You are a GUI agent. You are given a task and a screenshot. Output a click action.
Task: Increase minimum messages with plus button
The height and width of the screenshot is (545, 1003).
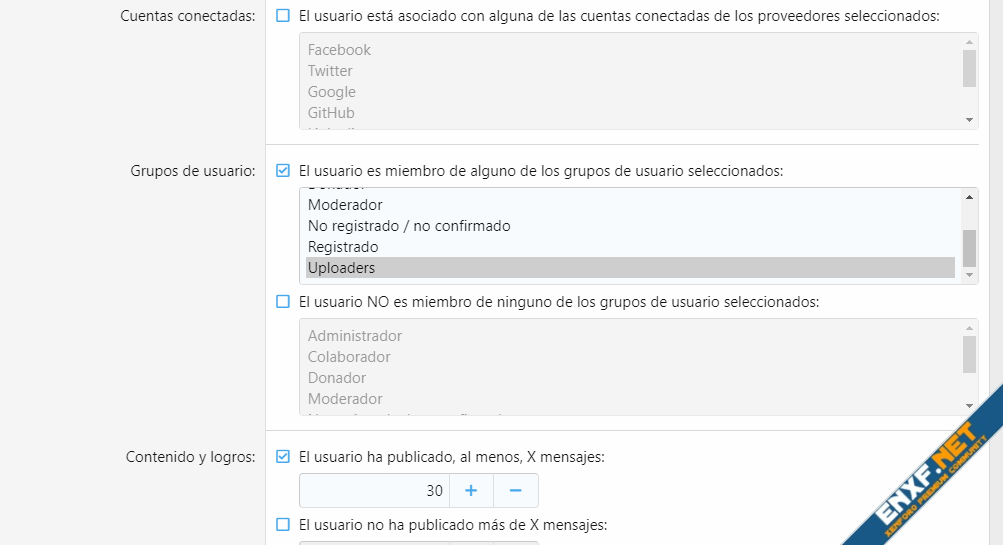click(471, 491)
